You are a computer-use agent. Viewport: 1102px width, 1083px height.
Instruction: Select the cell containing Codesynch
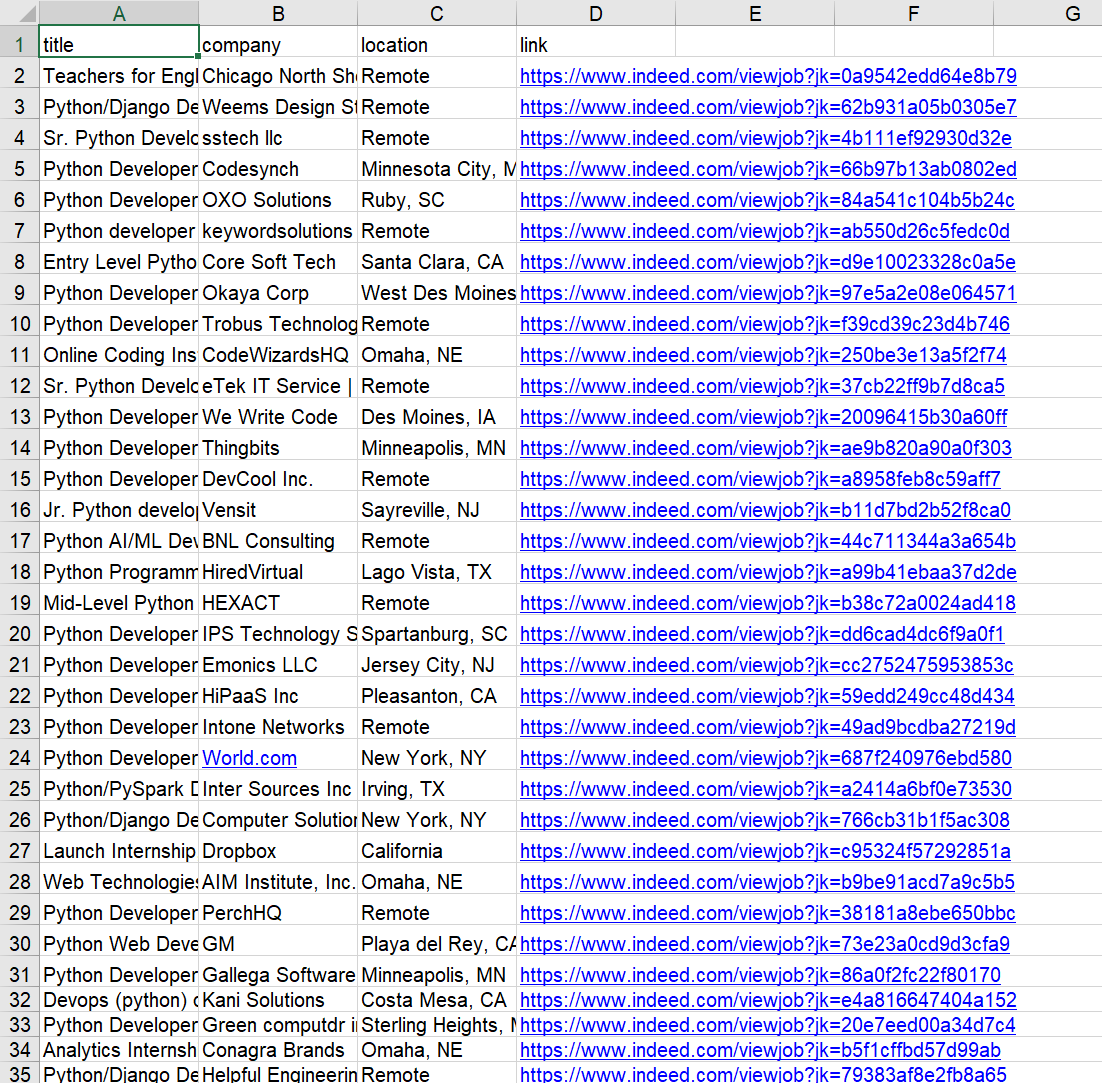click(277, 169)
